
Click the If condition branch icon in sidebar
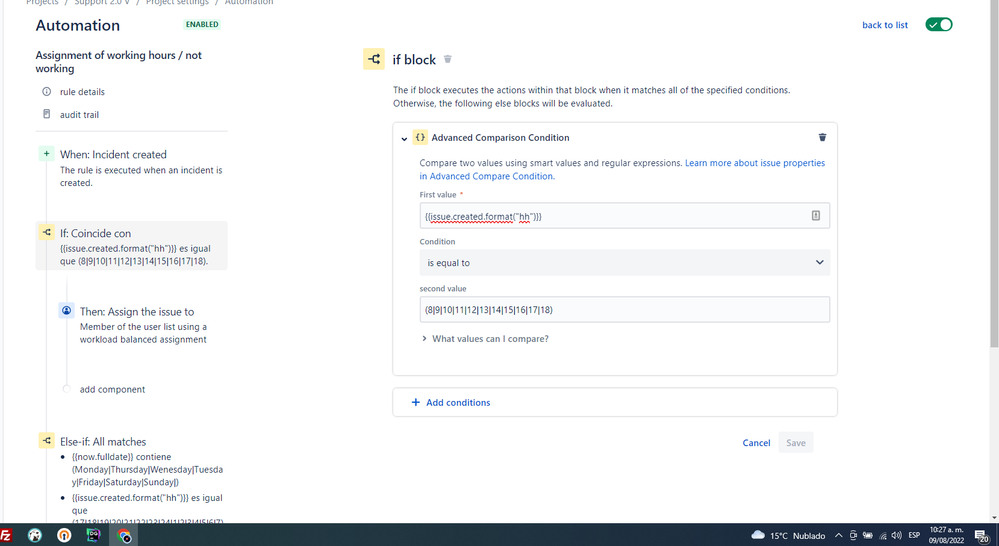(x=47, y=233)
